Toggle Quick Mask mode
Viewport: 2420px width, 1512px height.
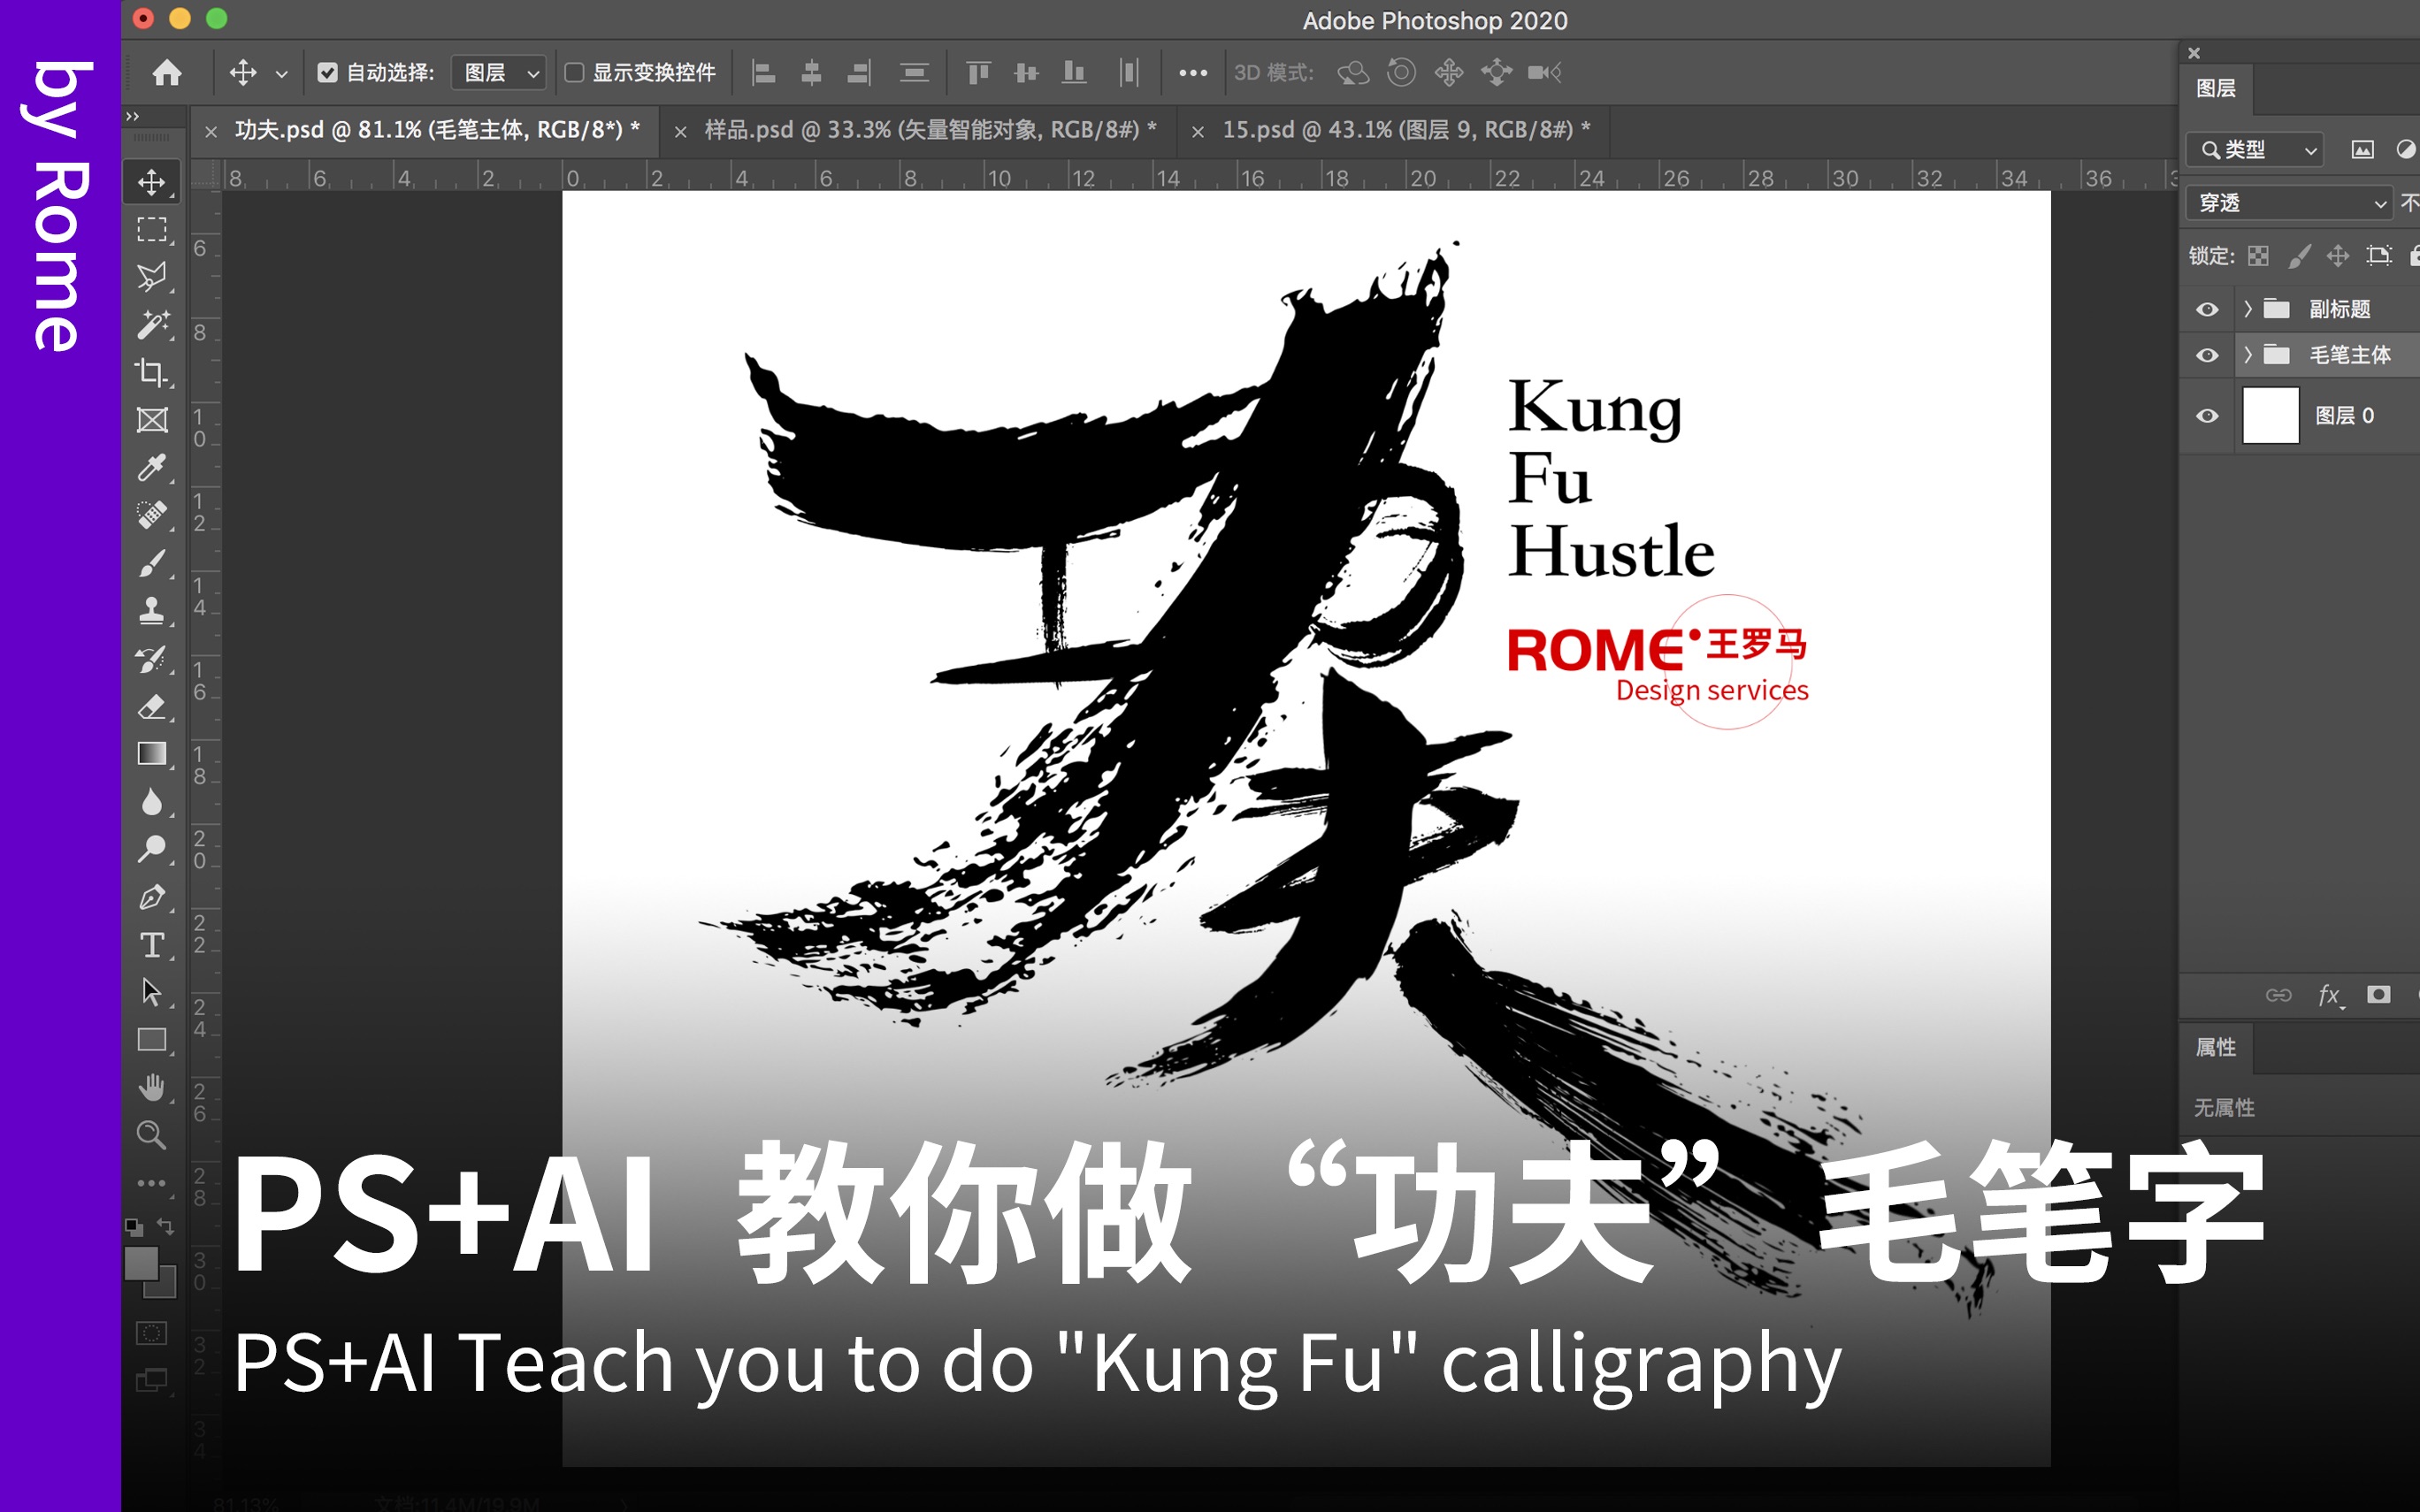pos(152,1333)
